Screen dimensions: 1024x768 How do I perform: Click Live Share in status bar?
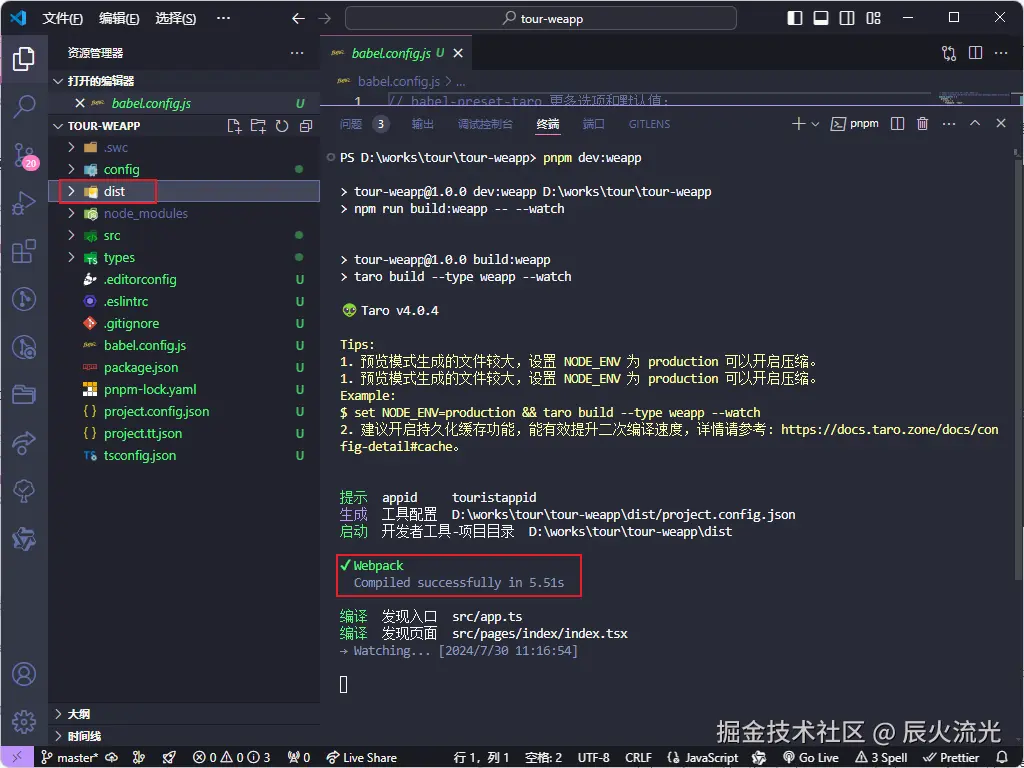point(362,758)
